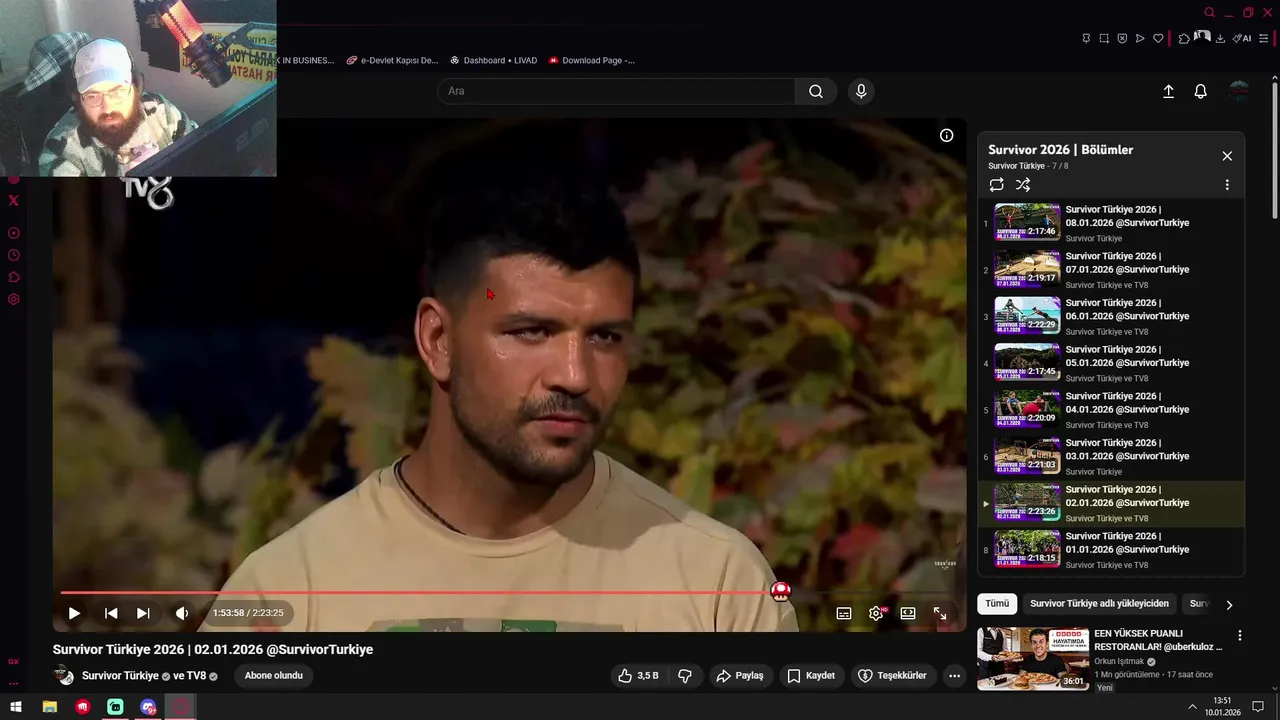Image resolution: width=1280 pixels, height=720 pixels.
Task: Open options for Orkun Işıtmak video
Action: coord(1240,636)
